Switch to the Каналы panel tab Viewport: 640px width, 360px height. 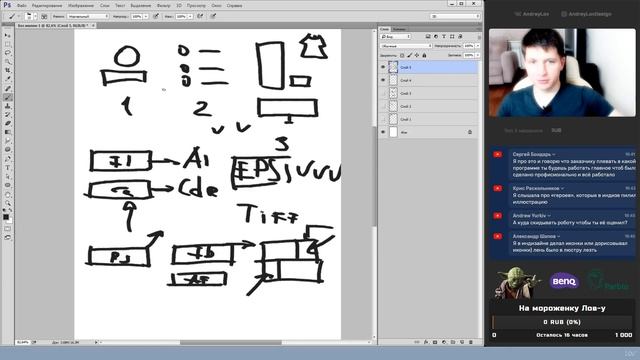click(x=399, y=29)
